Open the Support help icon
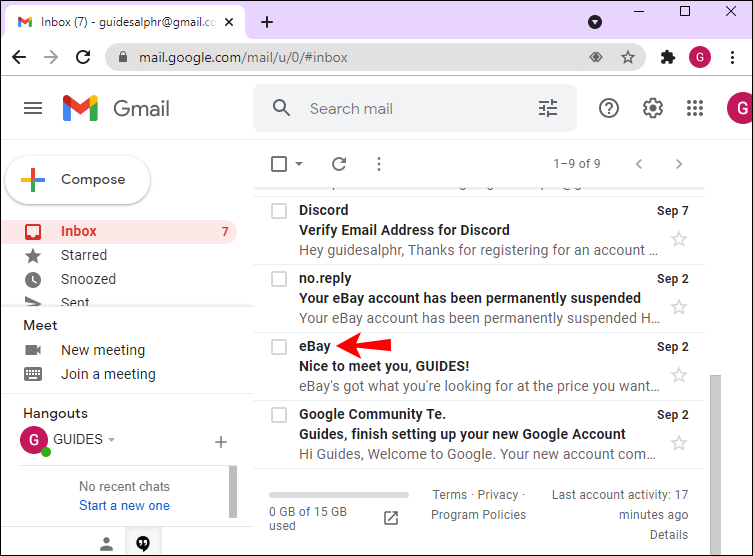 (608, 108)
